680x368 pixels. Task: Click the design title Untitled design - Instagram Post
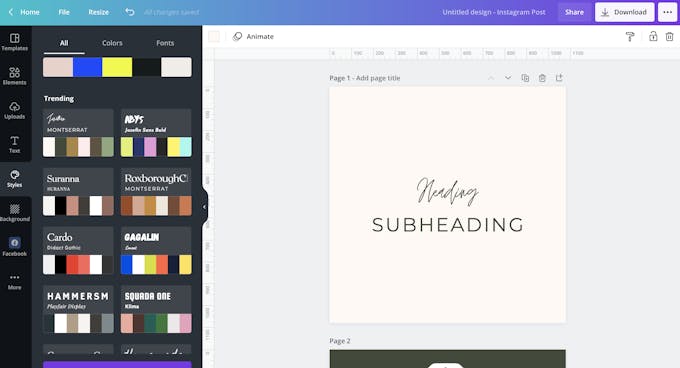(x=494, y=12)
